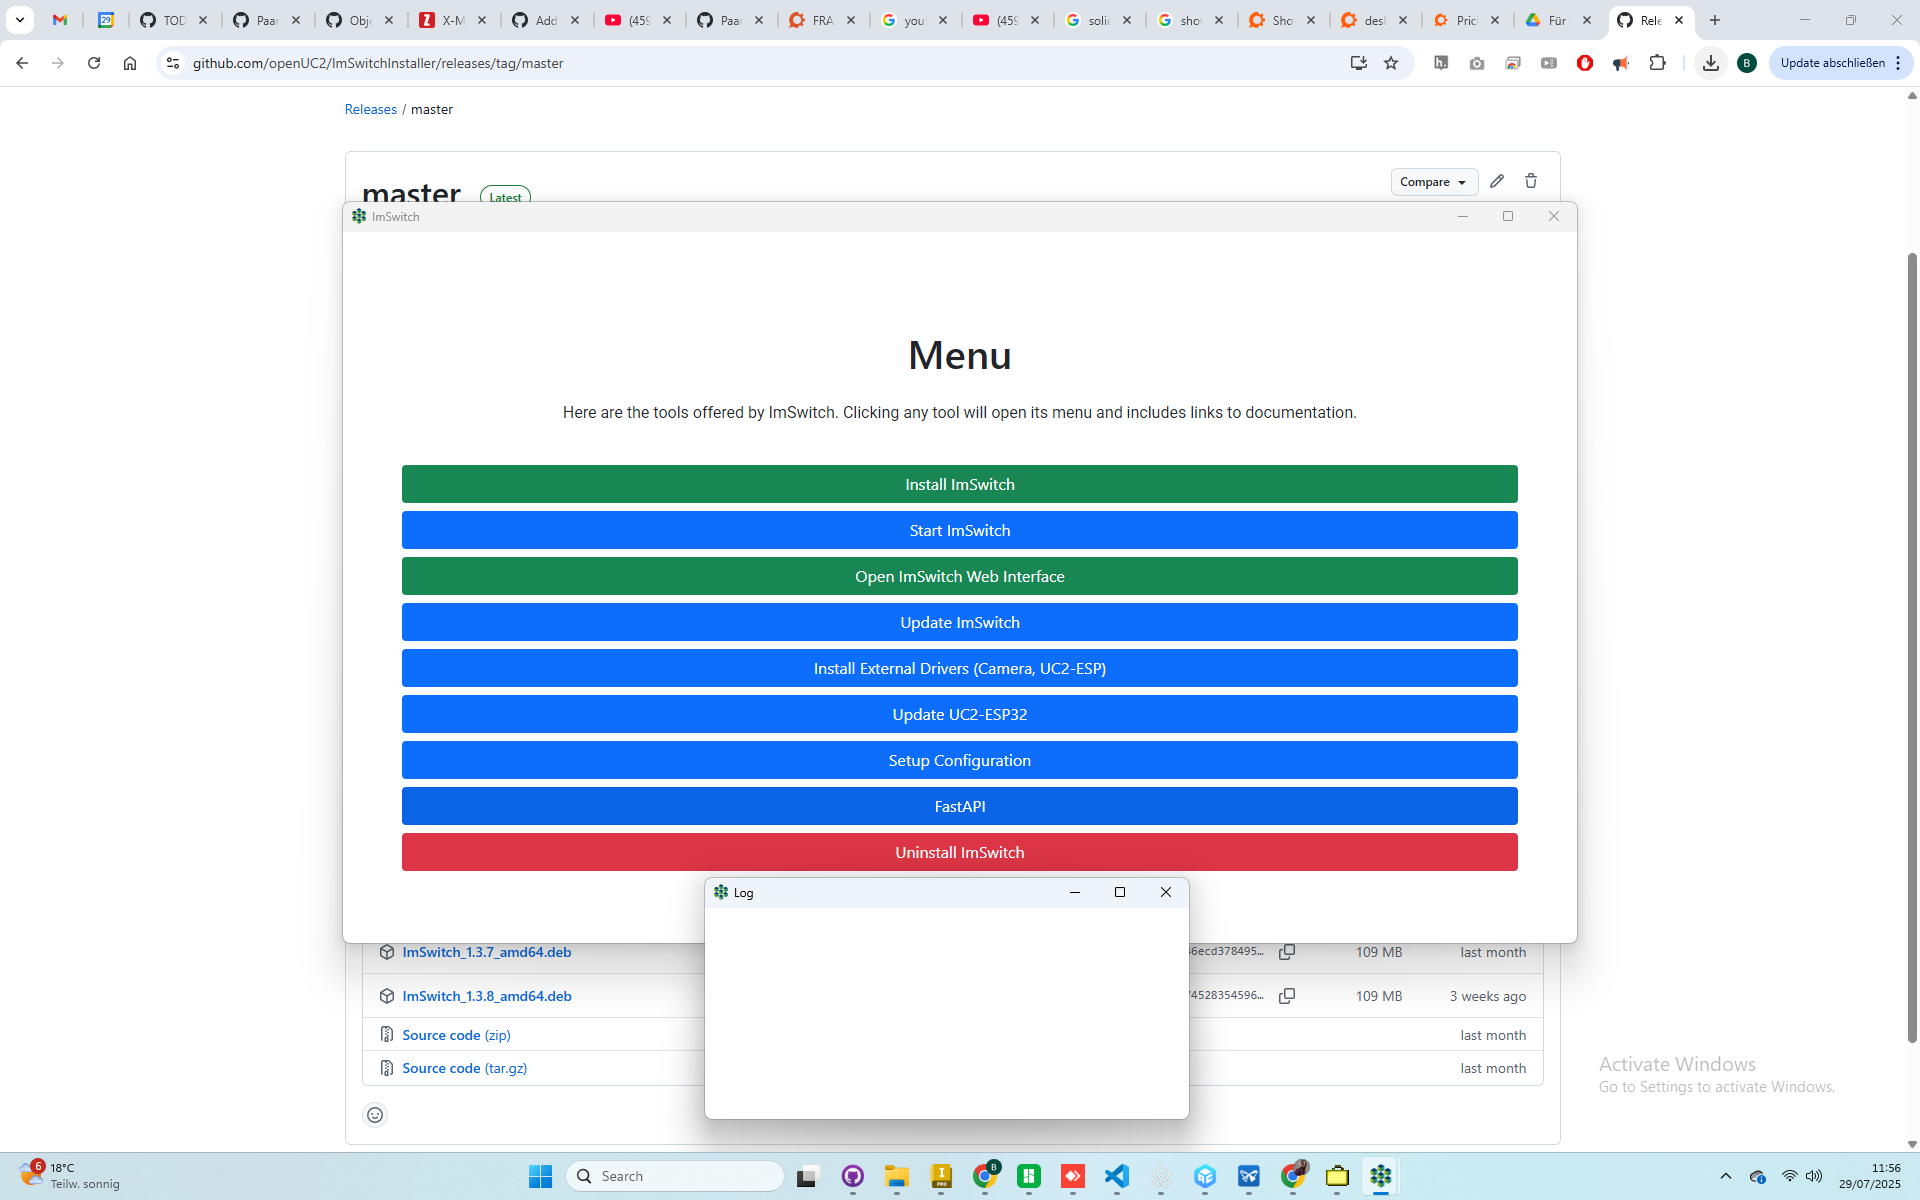This screenshot has width=1920, height=1200.
Task: Click site info icon in address bar
Action: coord(173,63)
